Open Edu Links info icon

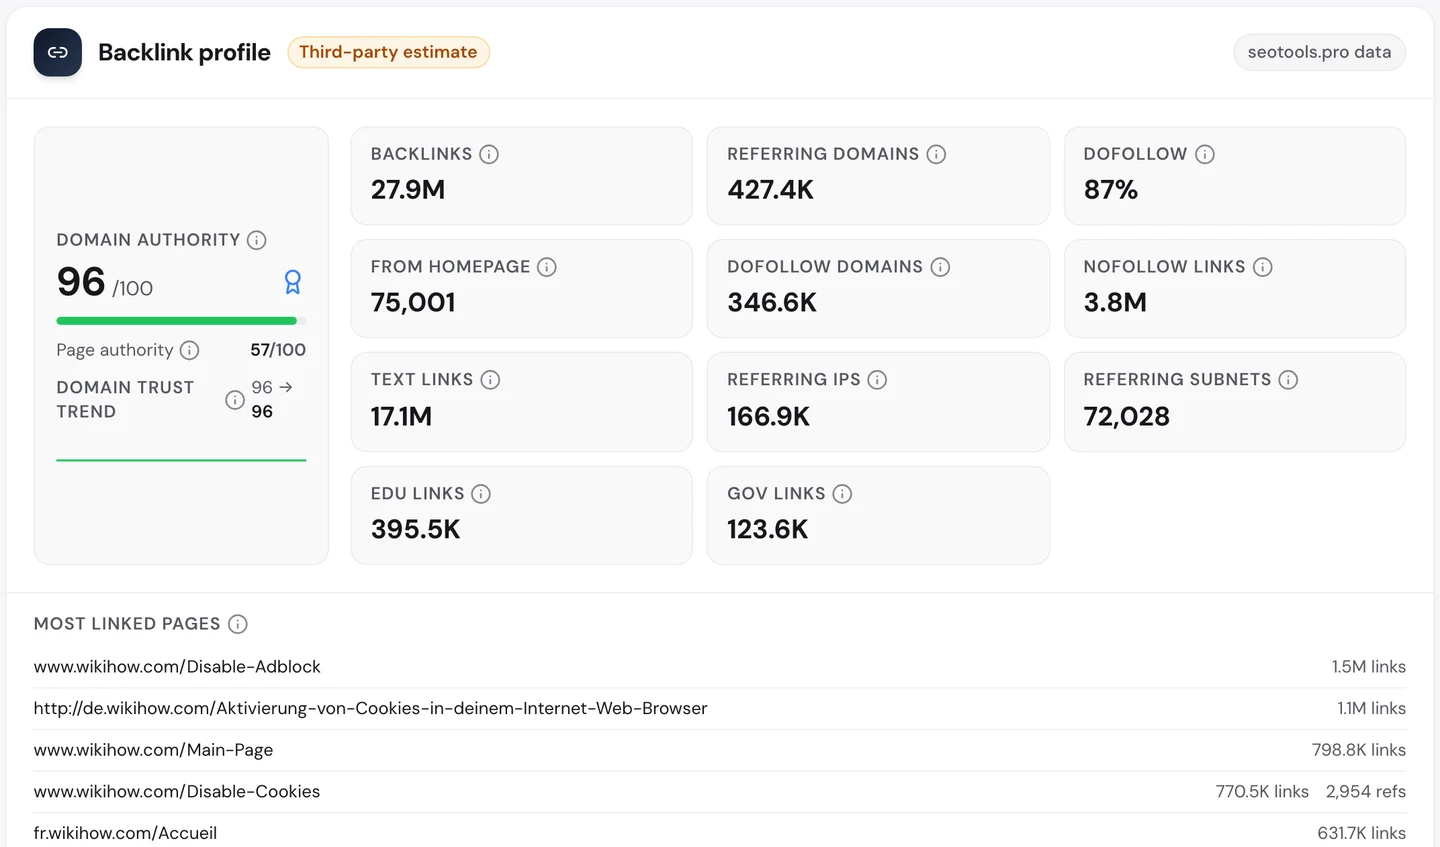coord(481,494)
